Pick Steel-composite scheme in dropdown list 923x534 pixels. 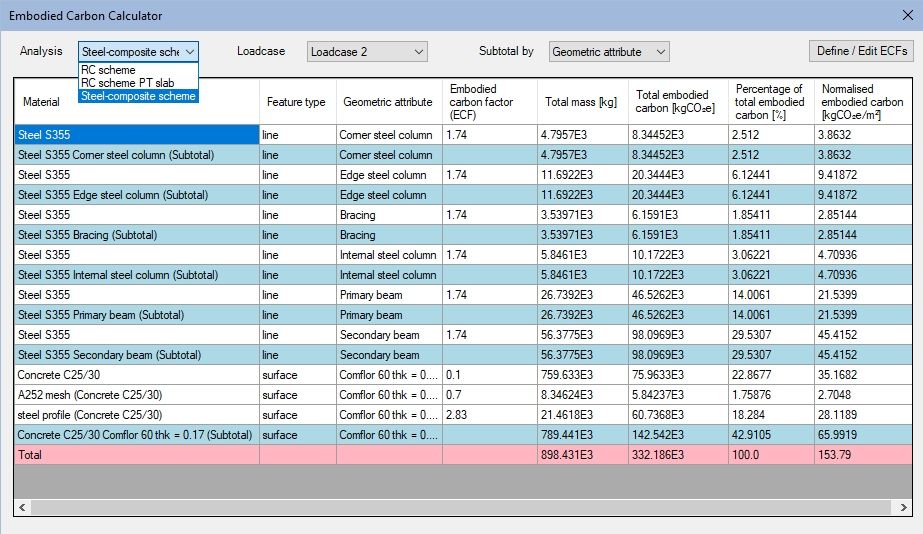pos(138,96)
